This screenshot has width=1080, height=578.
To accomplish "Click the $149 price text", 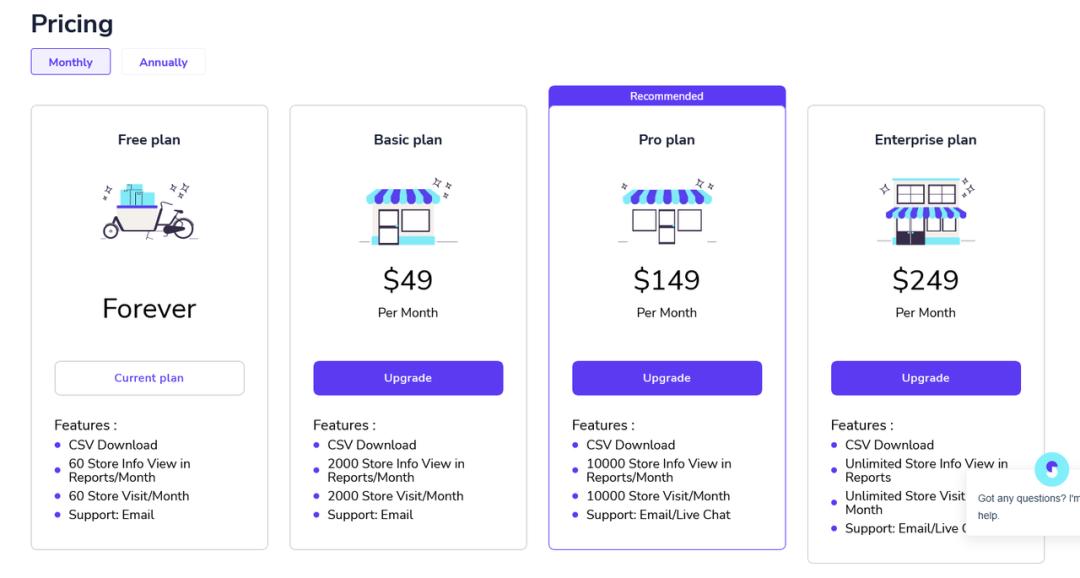I will (x=667, y=280).
